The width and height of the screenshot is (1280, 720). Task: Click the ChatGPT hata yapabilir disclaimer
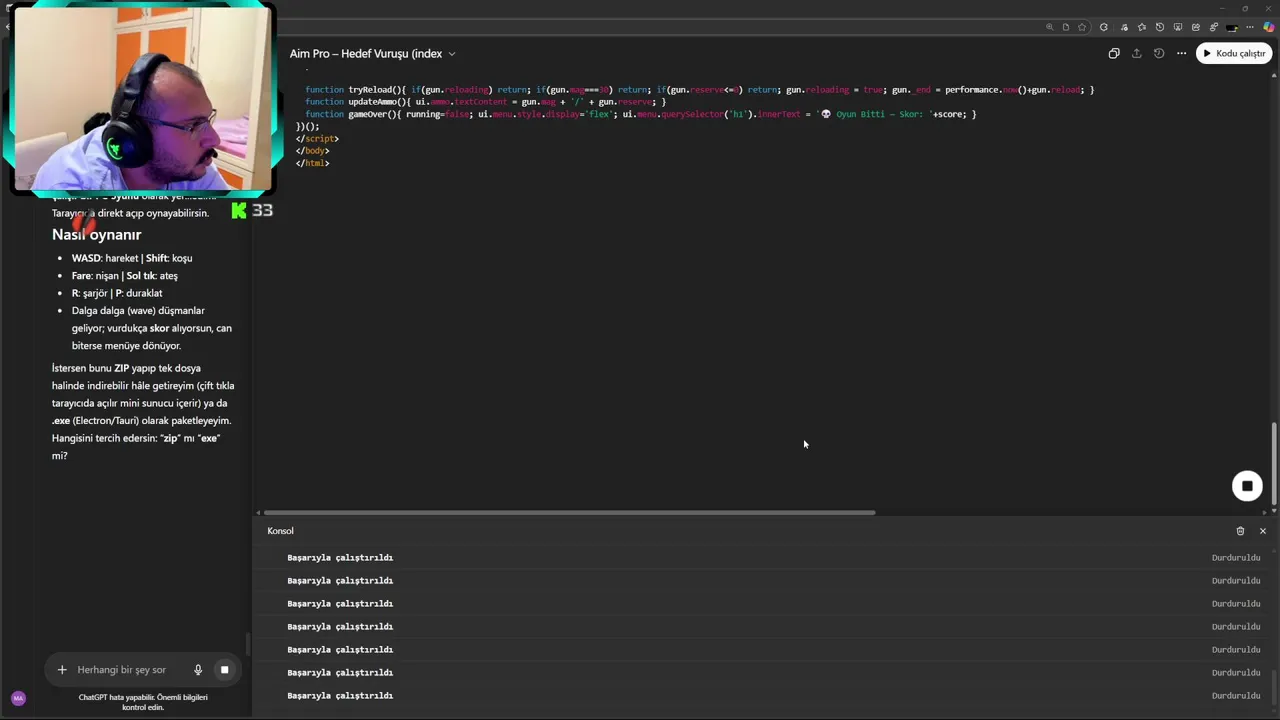[143, 702]
